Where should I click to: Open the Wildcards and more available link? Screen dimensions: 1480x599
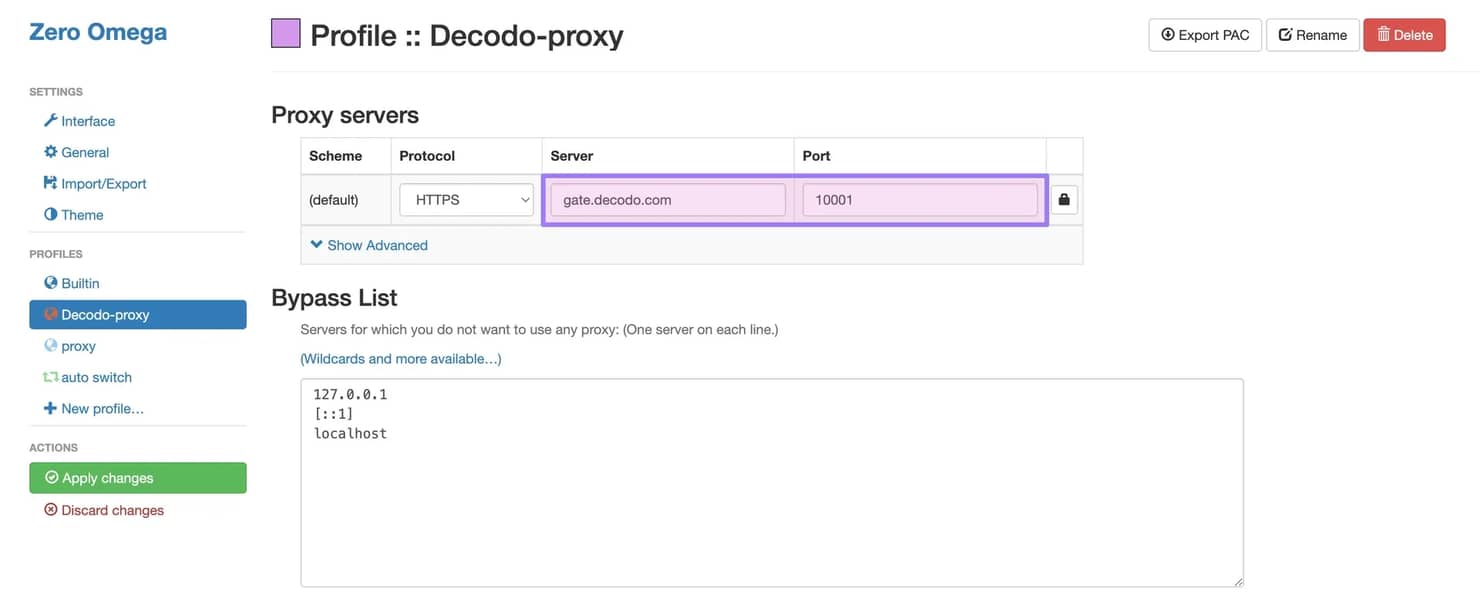click(401, 358)
